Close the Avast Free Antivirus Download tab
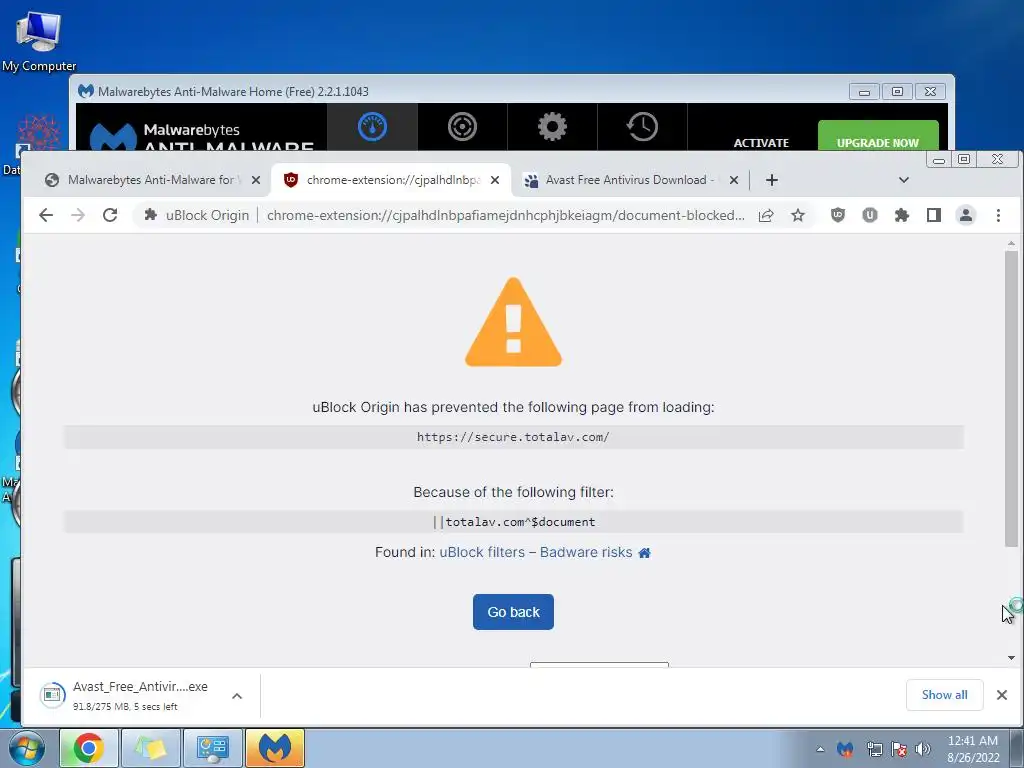Image resolution: width=1024 pixels, height=768 pixels. tap(734, 180)
